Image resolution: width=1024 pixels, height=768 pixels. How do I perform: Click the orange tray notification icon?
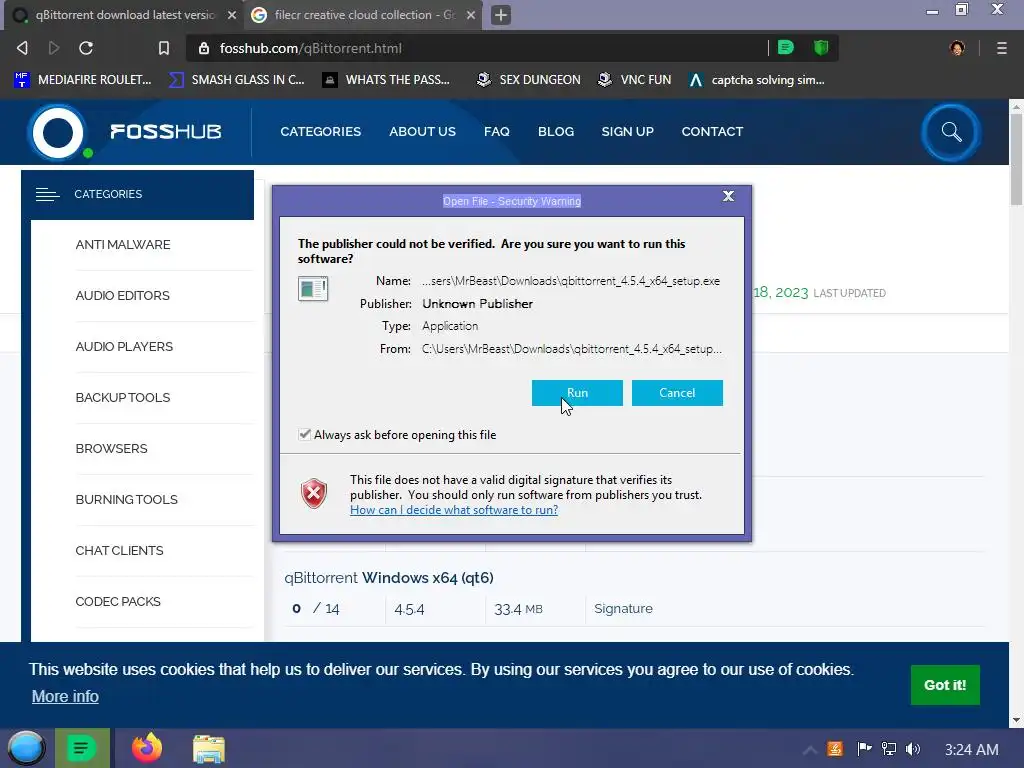[x=835, y=749]
